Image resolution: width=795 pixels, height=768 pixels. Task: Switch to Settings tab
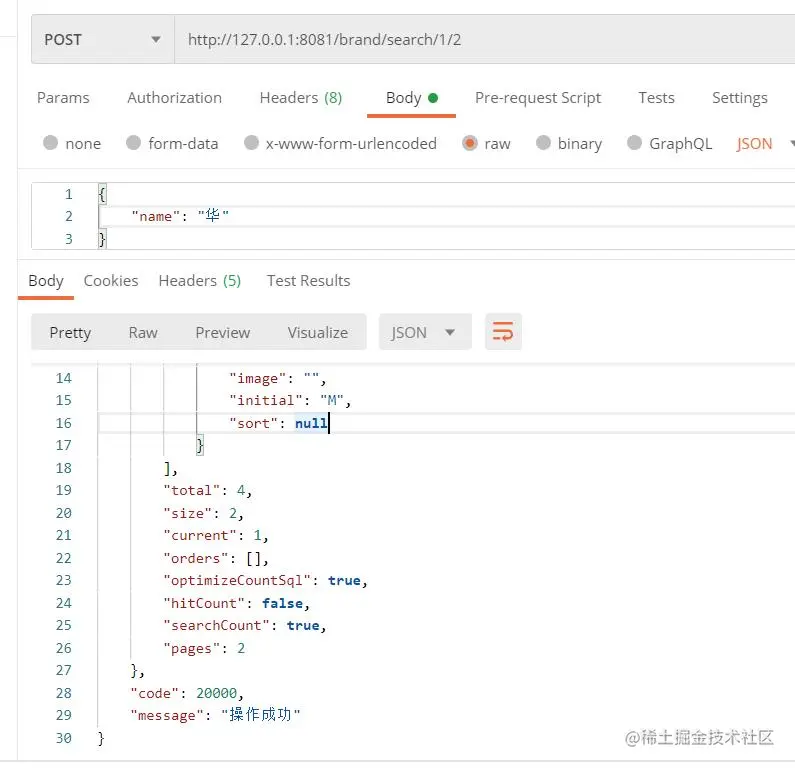click(x=739, y=97)
